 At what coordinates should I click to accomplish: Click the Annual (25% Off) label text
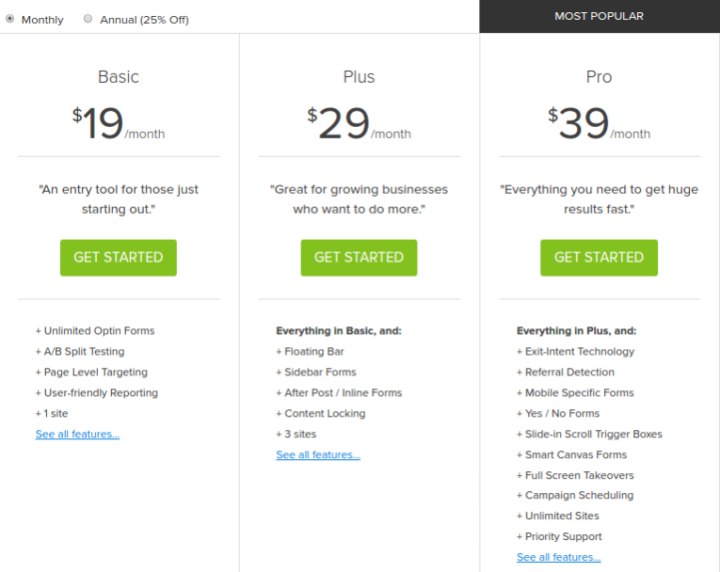click(144, 20)
